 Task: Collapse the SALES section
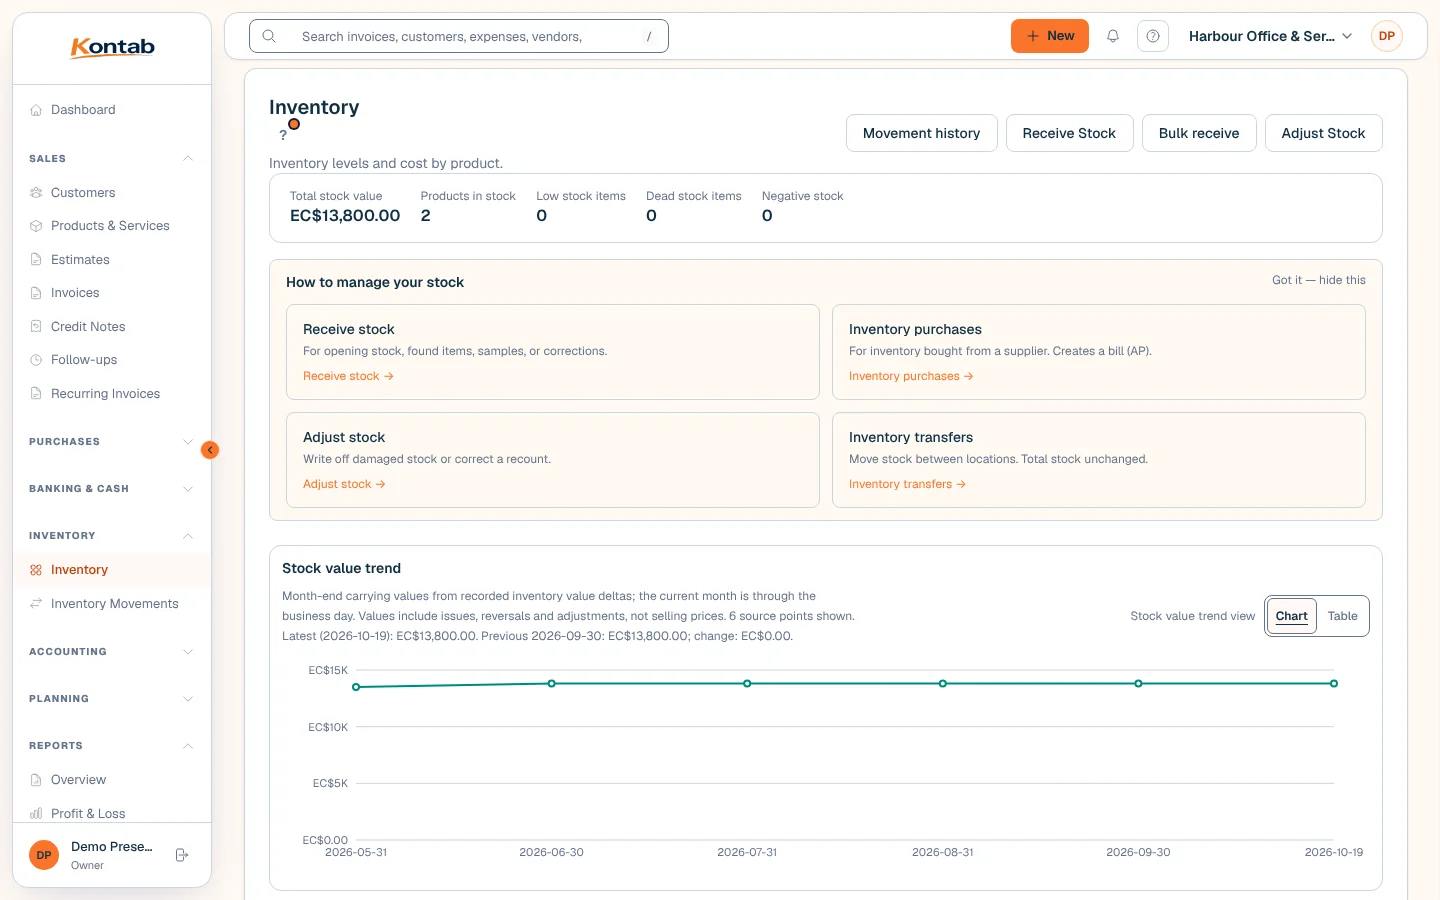coord(111,159)
